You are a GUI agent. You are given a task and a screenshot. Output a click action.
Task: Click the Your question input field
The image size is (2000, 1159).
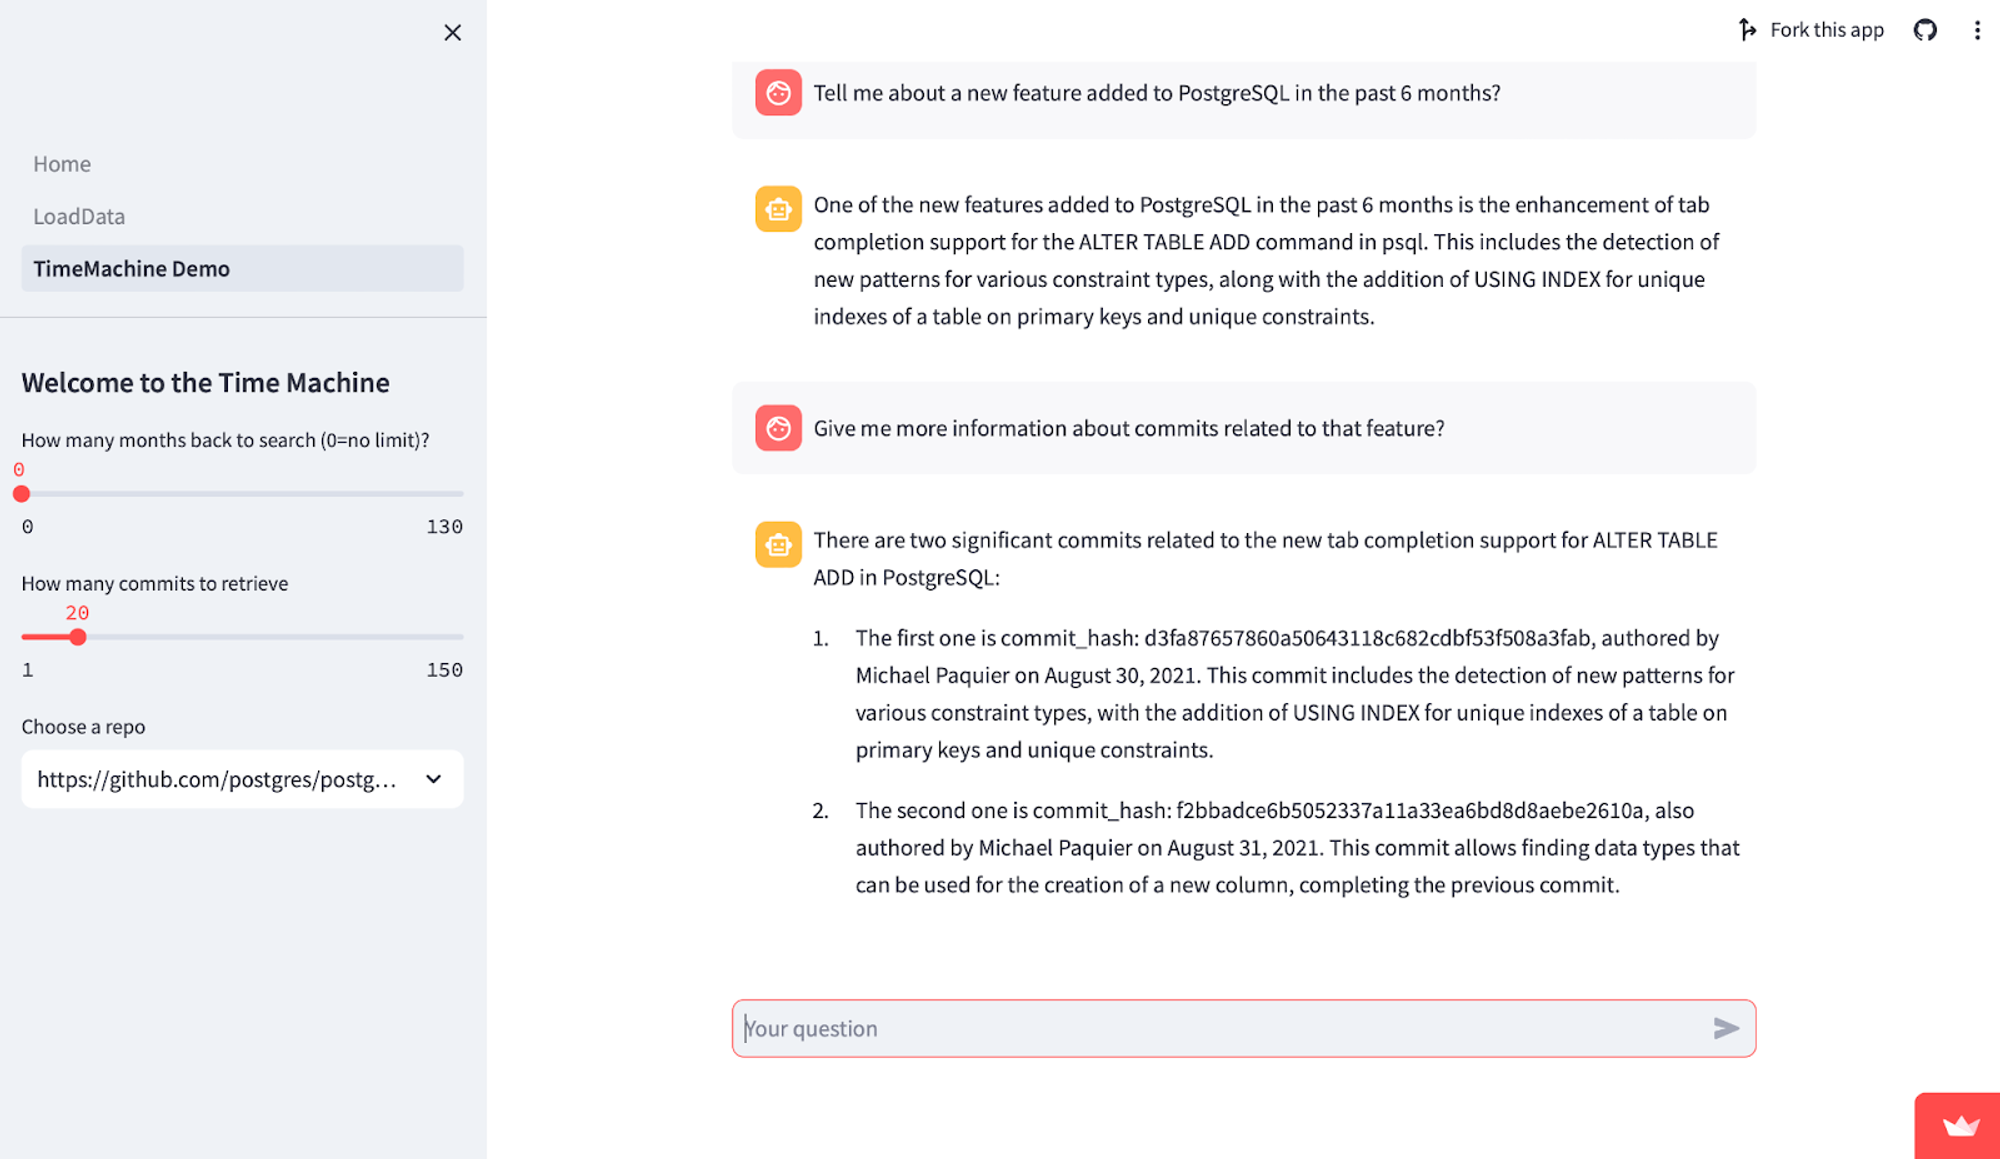pos(1100,1028)
